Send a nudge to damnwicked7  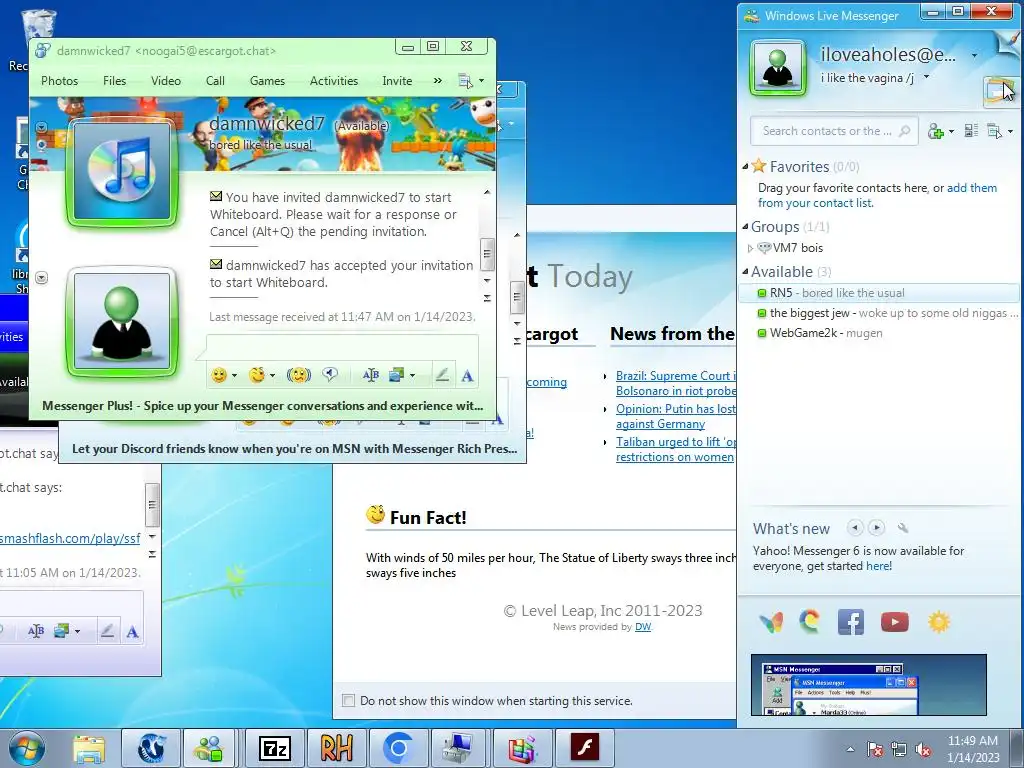coord(298,375)
